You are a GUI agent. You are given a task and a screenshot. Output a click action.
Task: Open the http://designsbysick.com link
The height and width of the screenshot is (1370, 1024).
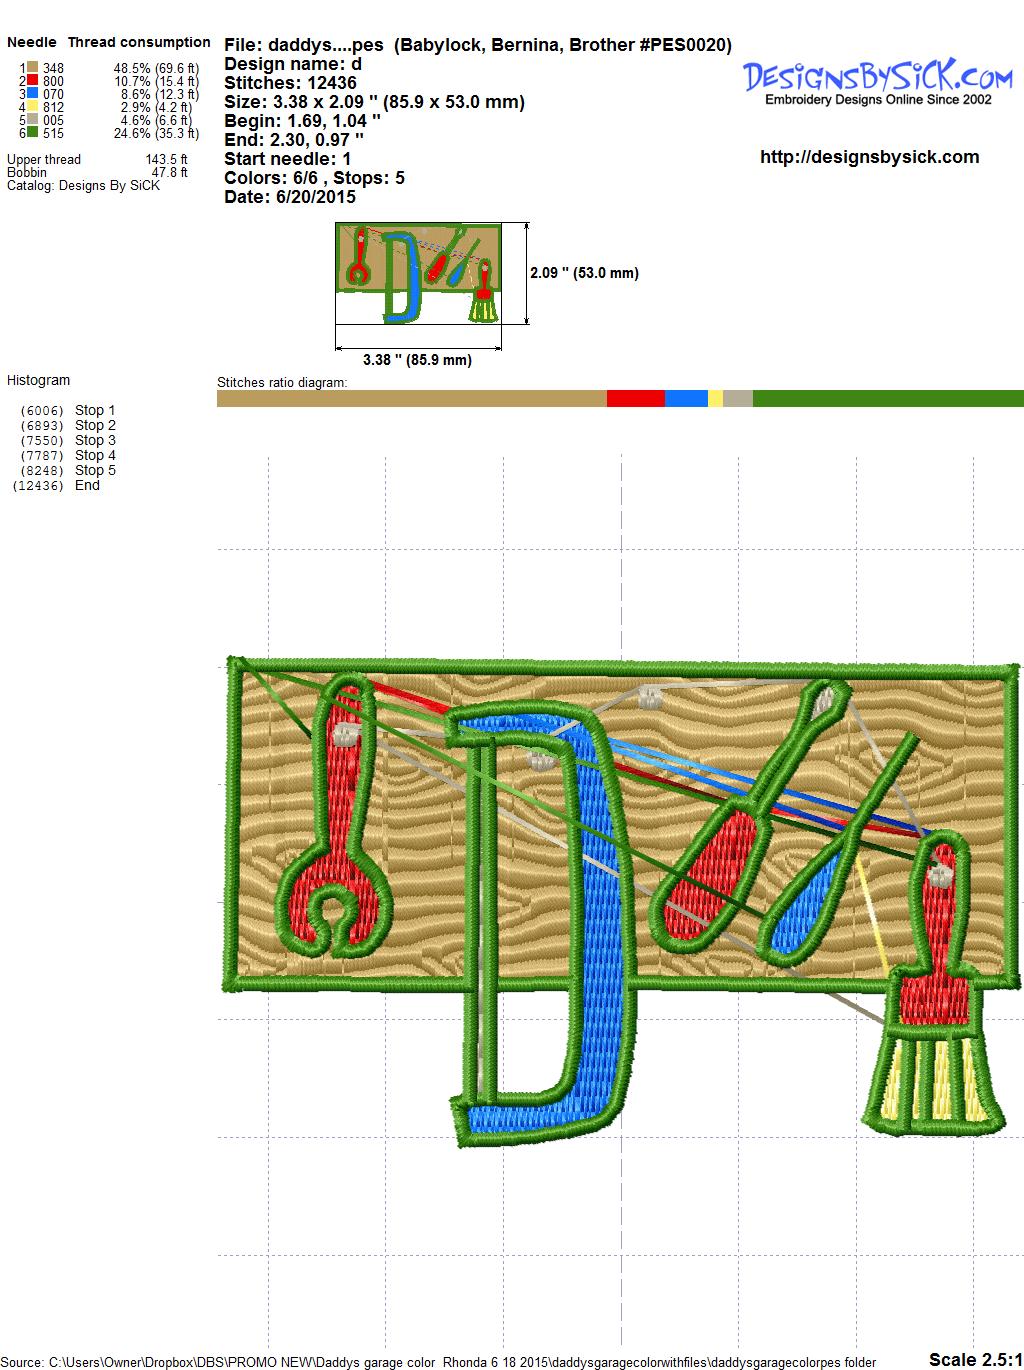(869, 157)
